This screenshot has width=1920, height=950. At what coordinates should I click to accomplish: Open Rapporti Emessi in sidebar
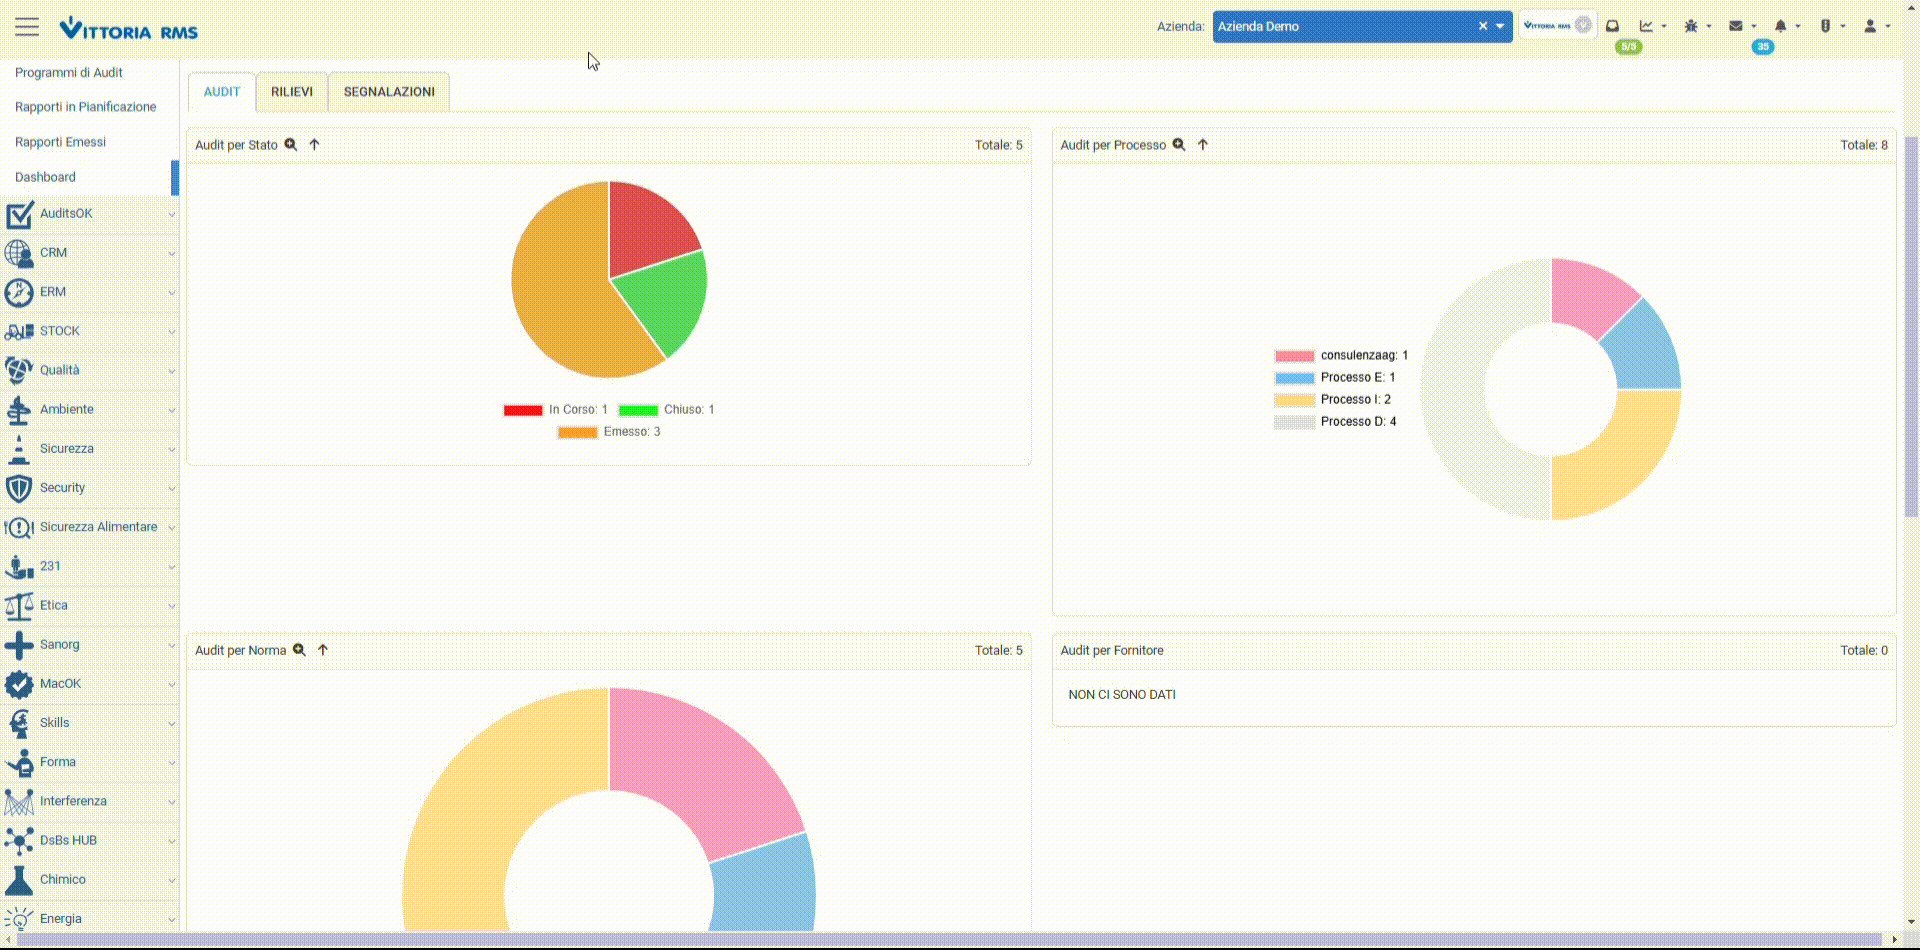(61, 142)
